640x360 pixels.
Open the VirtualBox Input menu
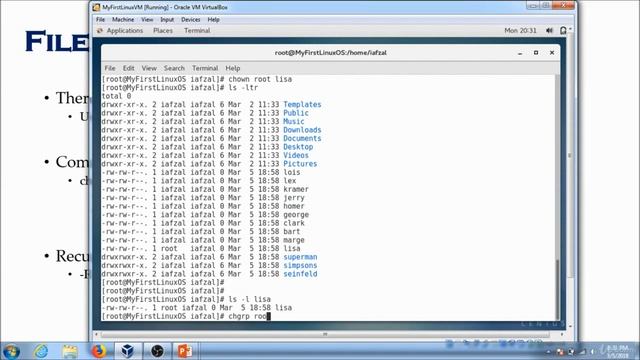point(167,20)
